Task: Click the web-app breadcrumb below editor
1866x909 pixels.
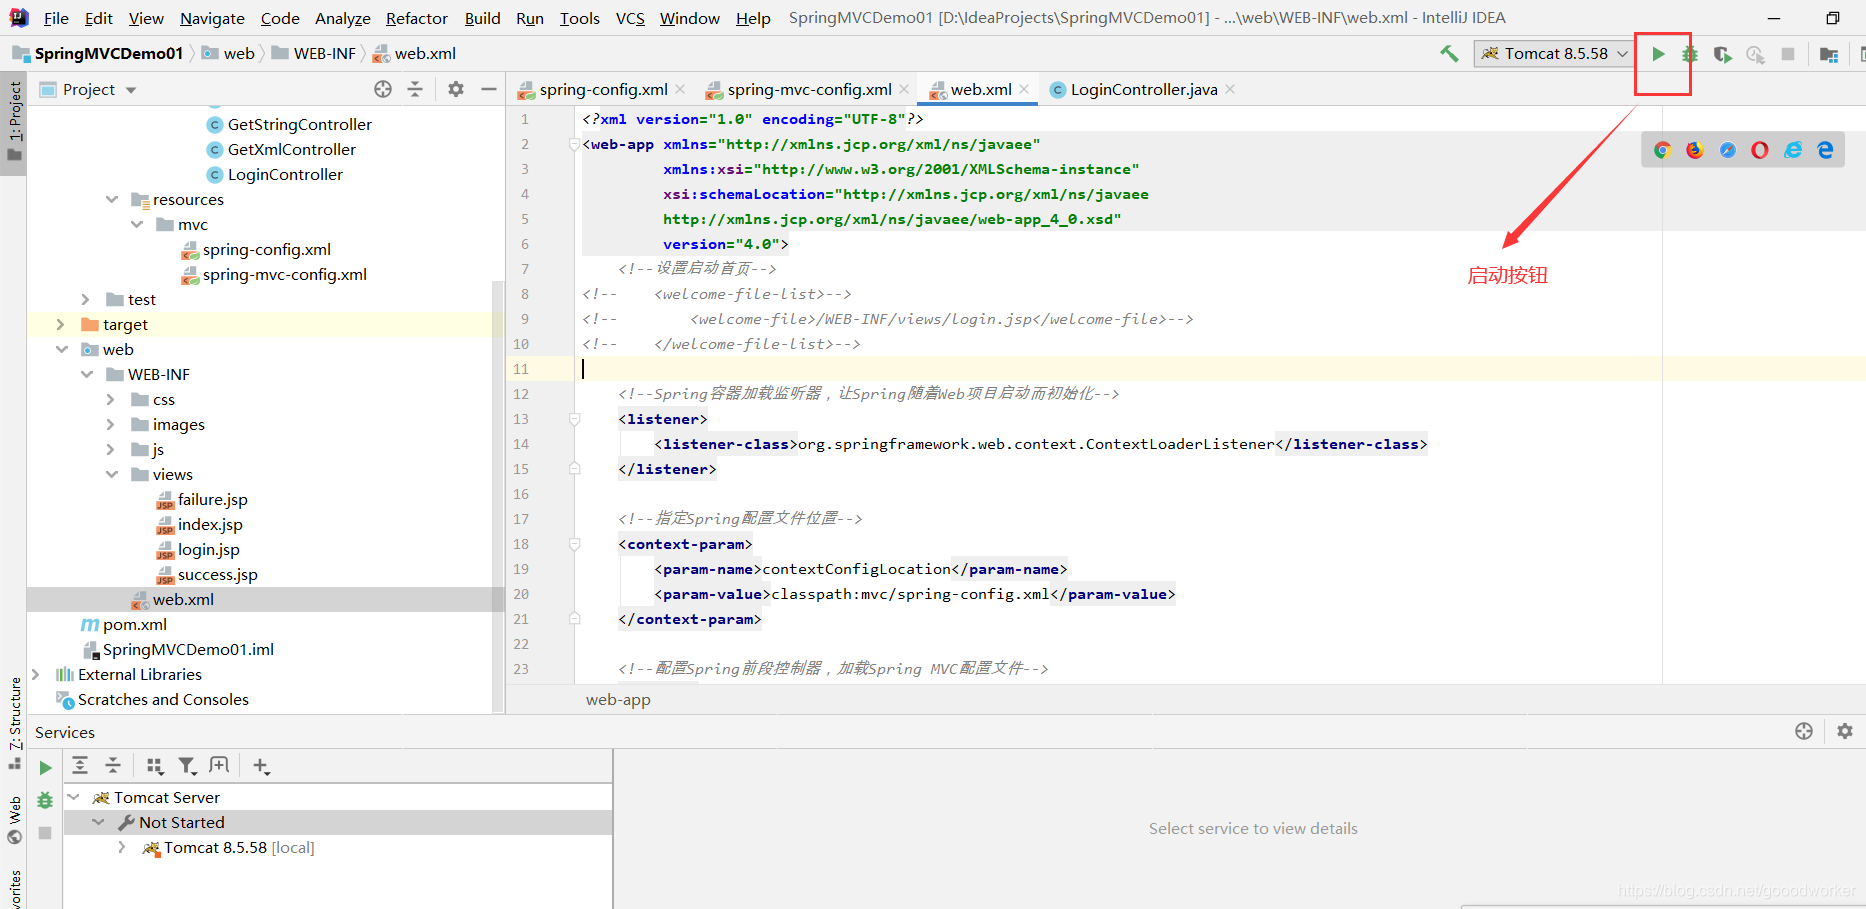Action: (x=618, y=699)
